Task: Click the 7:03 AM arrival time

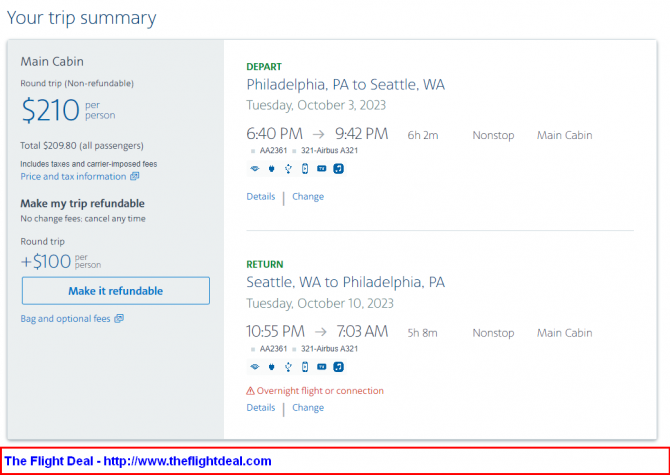Action: coord(362,331)
